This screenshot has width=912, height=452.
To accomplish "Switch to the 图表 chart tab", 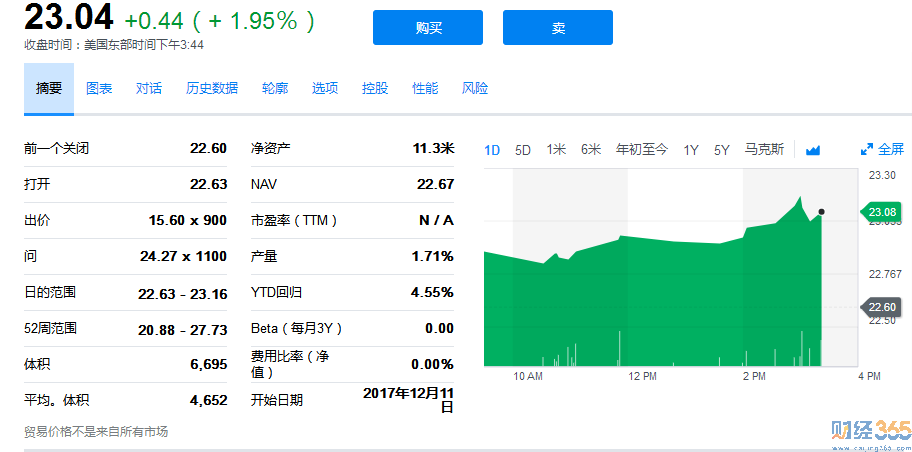I will click(x=99, y=88).
